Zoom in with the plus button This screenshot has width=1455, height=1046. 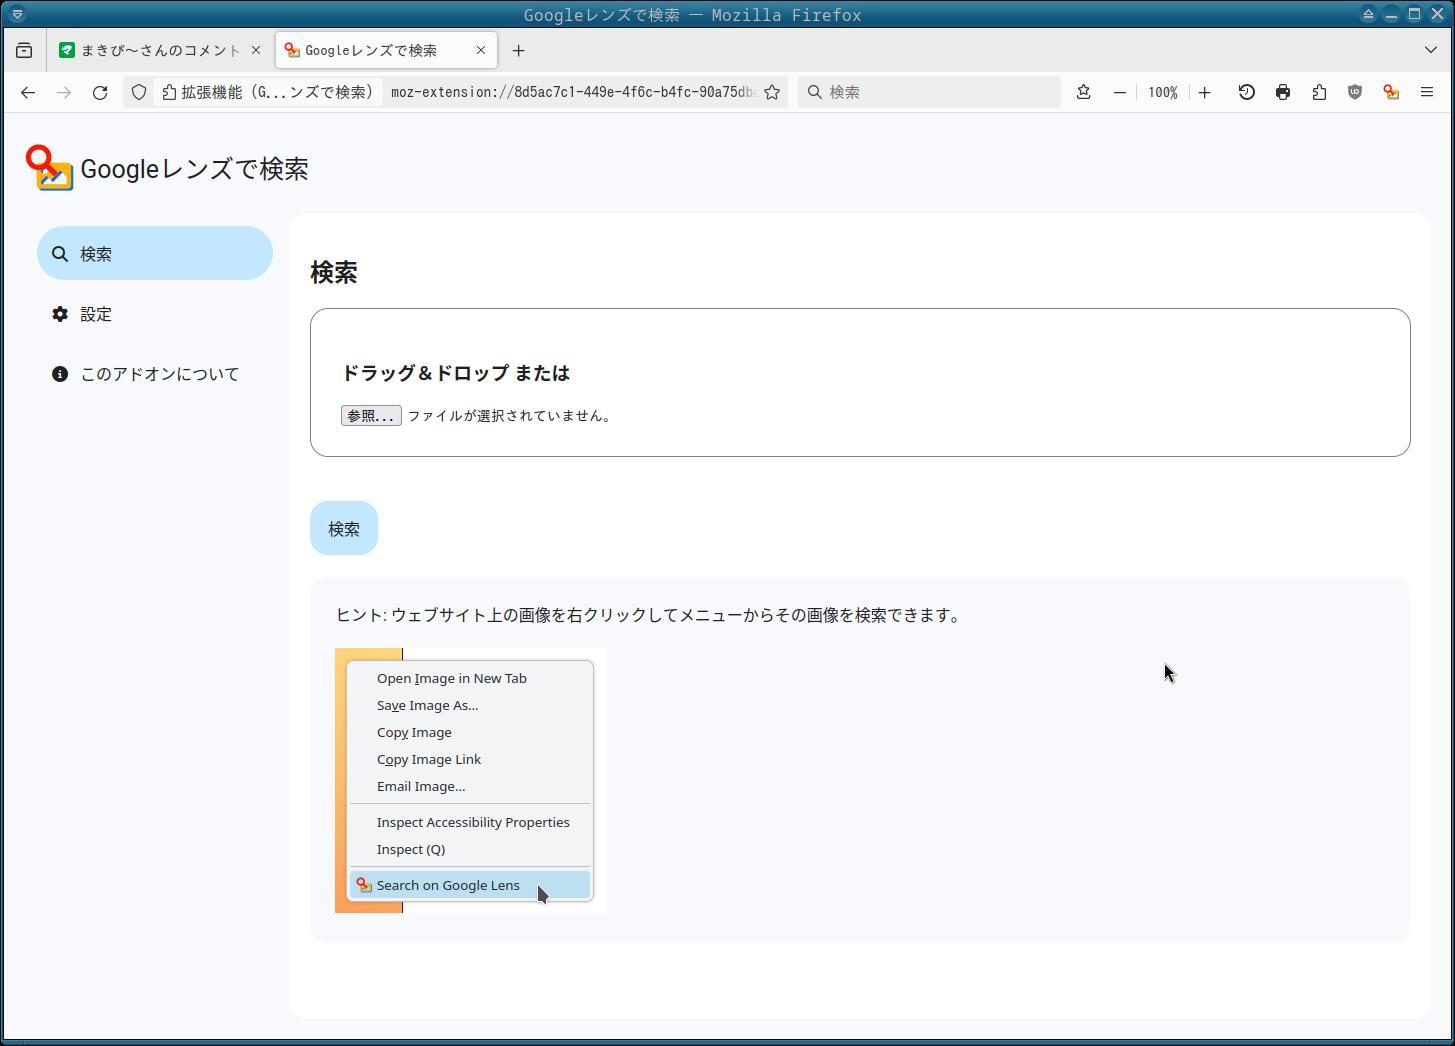(1205, 92)
